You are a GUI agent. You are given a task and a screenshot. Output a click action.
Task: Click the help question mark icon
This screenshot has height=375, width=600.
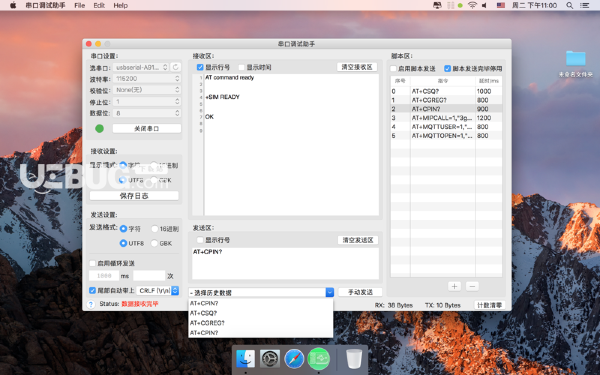click(x=91, y=304)
